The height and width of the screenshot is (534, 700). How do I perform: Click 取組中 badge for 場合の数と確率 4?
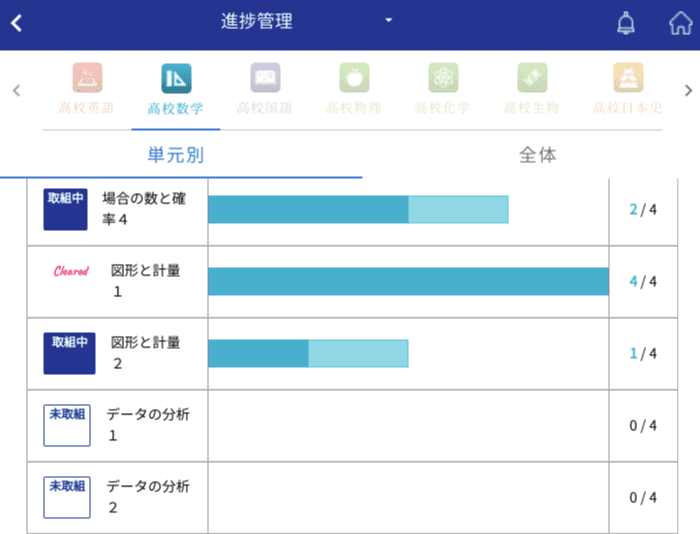point(65,209)
